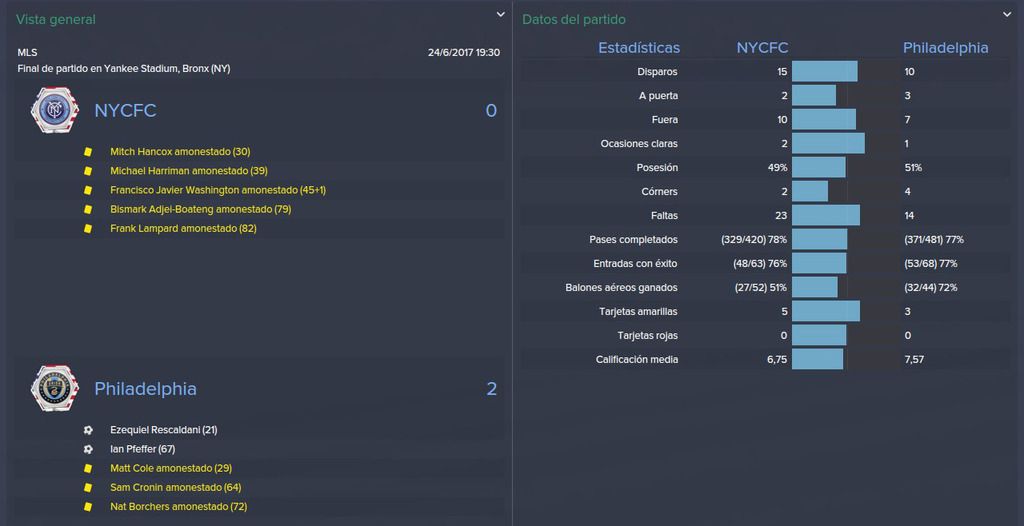Click yellow card icon beside Michael Harriman

pos(88,171)
